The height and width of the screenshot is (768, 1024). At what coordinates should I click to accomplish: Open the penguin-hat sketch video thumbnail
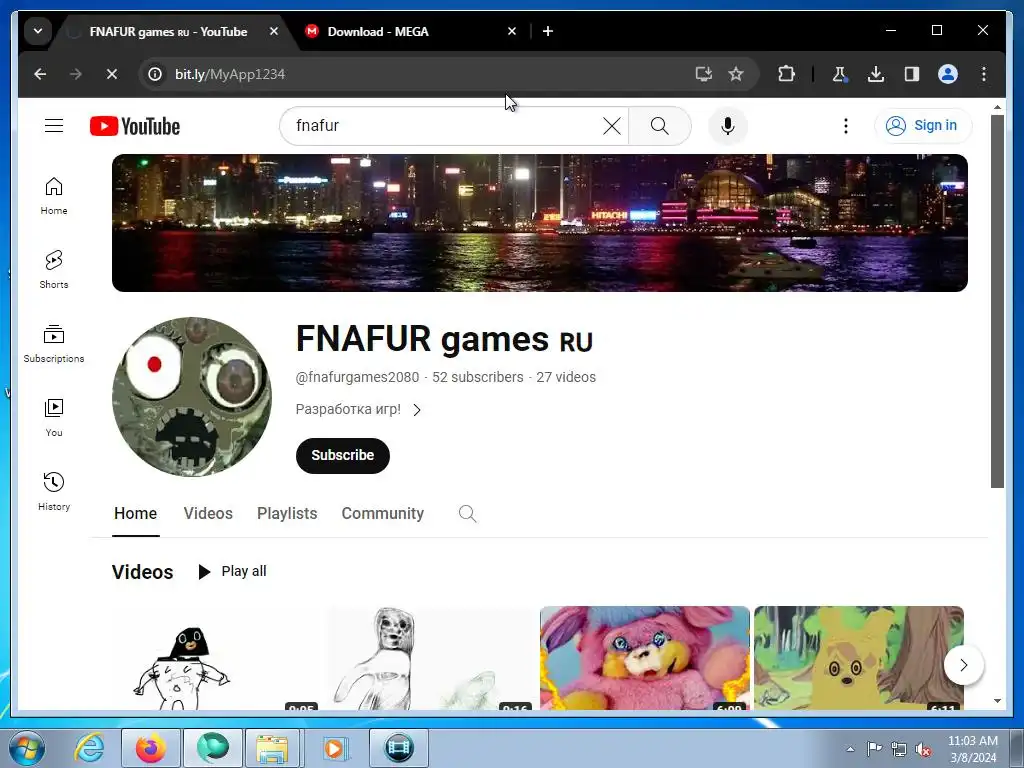pos(217,658)
